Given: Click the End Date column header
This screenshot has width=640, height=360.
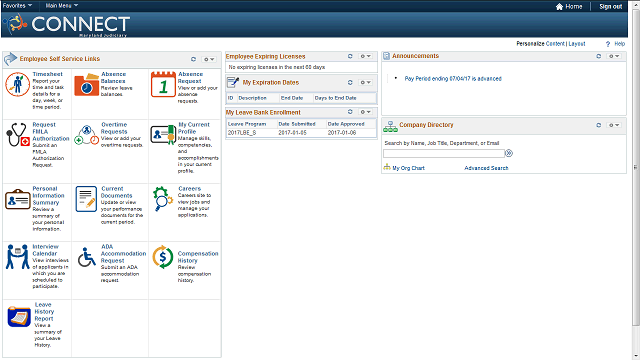Looking at the screenshot, I should (292, 98).
